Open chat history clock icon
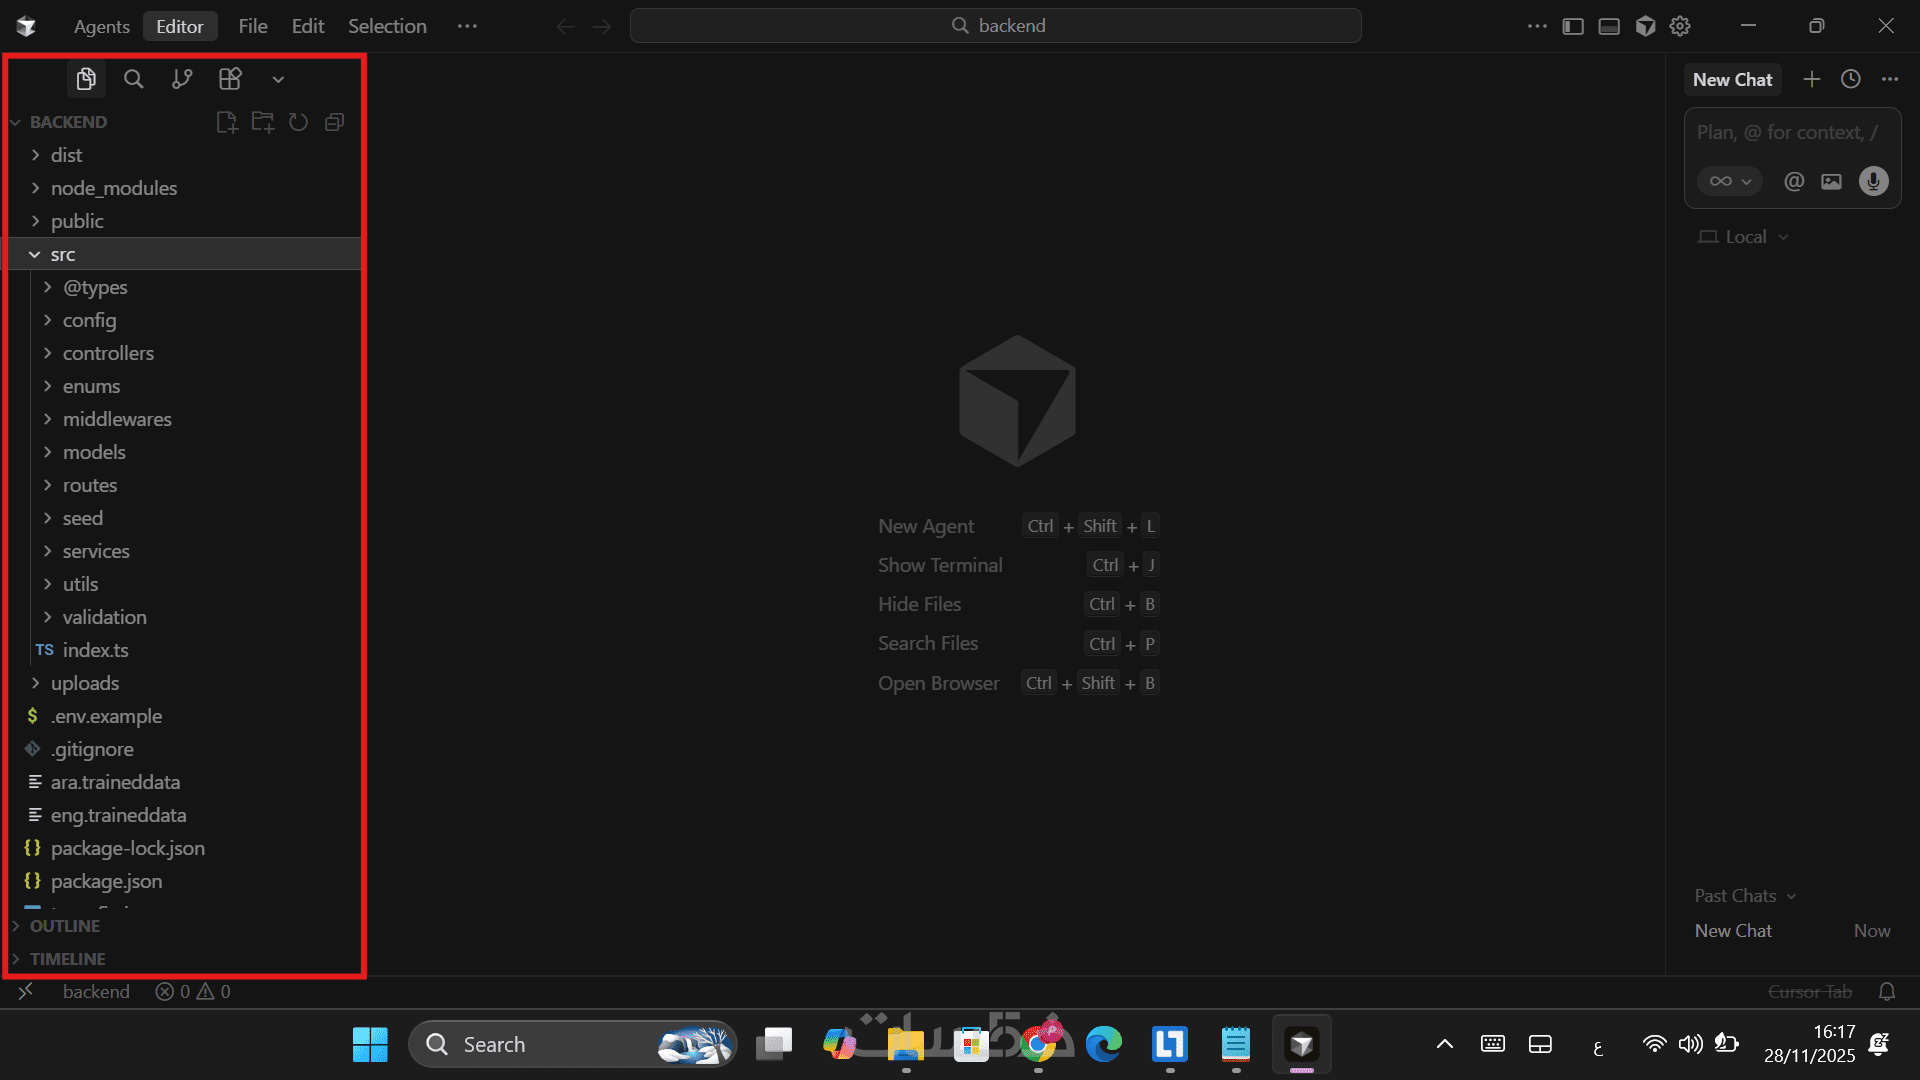 1851,79
